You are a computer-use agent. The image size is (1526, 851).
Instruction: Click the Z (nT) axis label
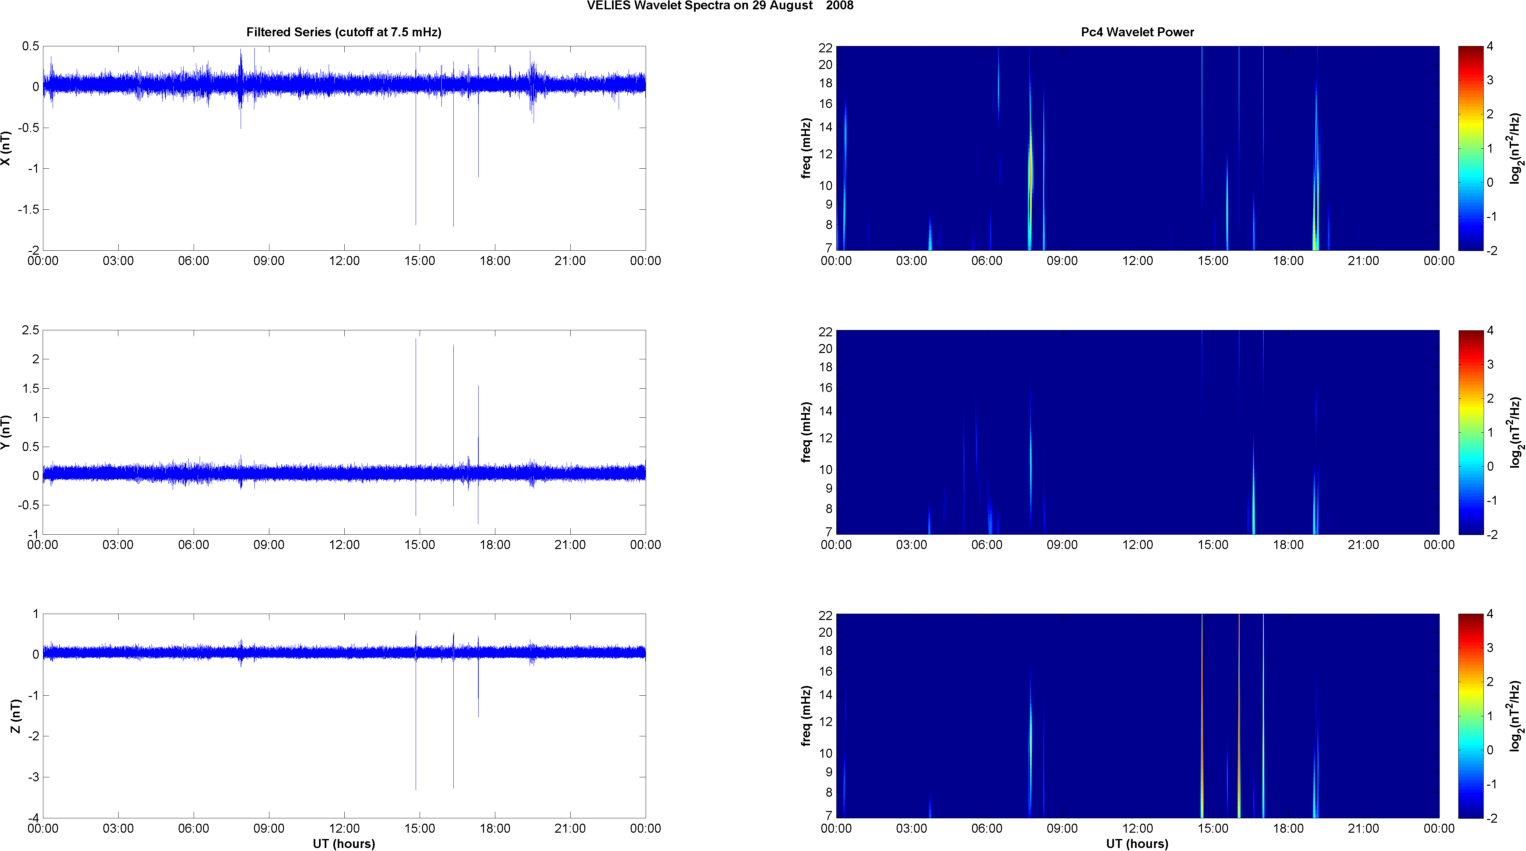click(x=15, y=716)
